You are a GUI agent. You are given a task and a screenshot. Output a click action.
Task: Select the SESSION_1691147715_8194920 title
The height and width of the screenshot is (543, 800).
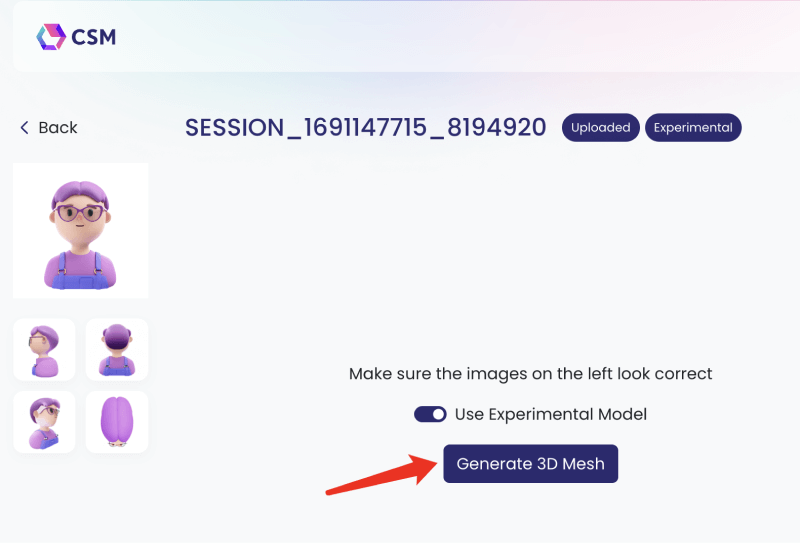[x=366, y=128]
